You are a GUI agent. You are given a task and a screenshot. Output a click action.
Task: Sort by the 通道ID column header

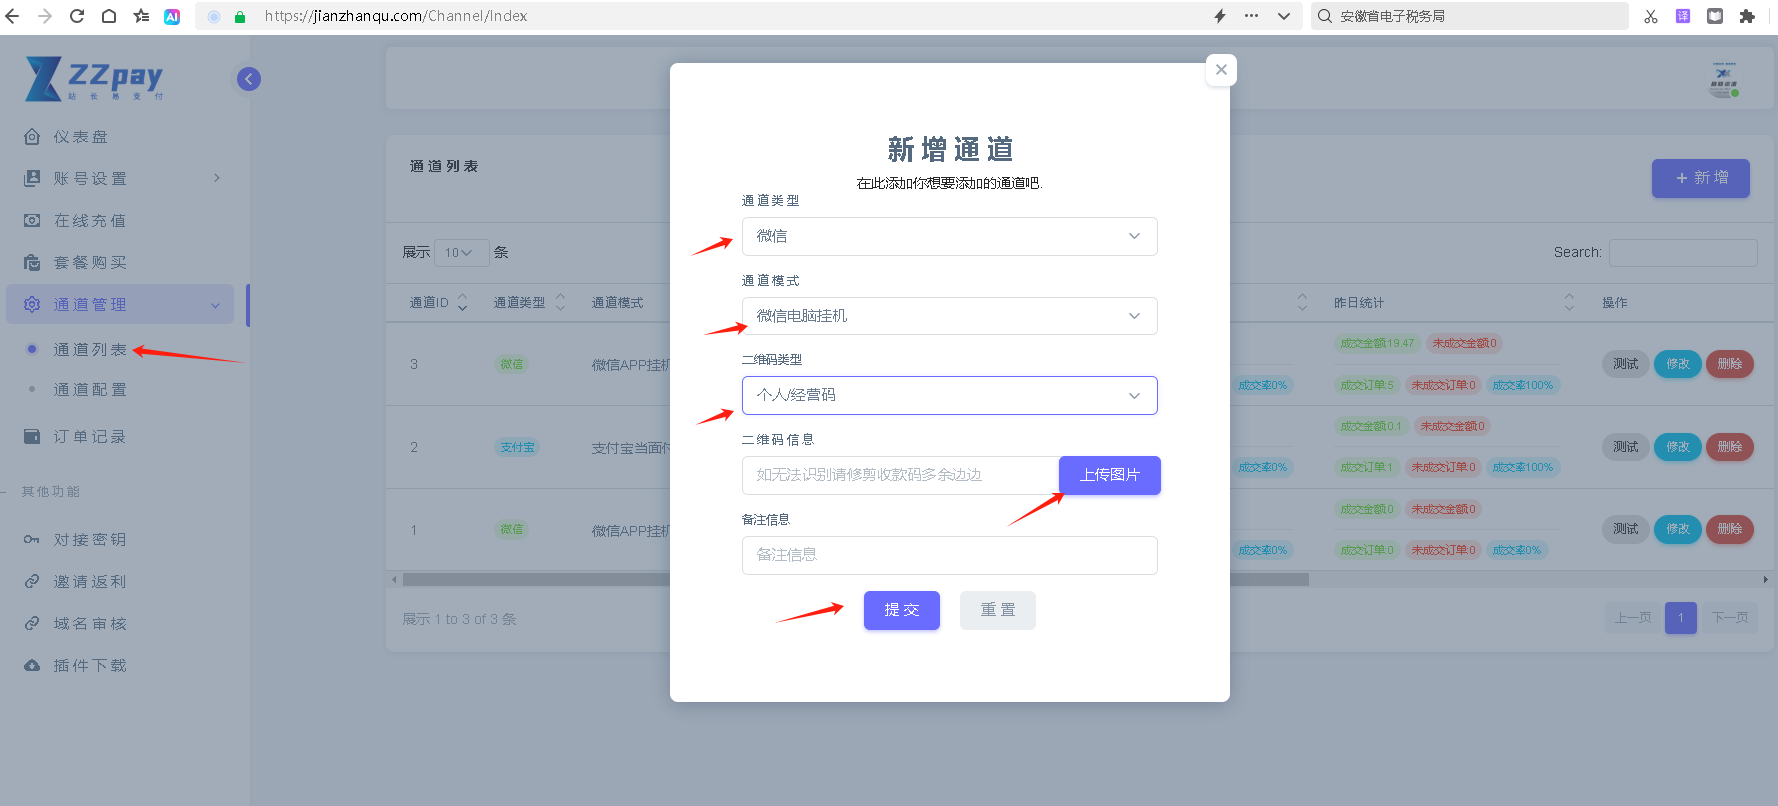[x=439, y=303]
